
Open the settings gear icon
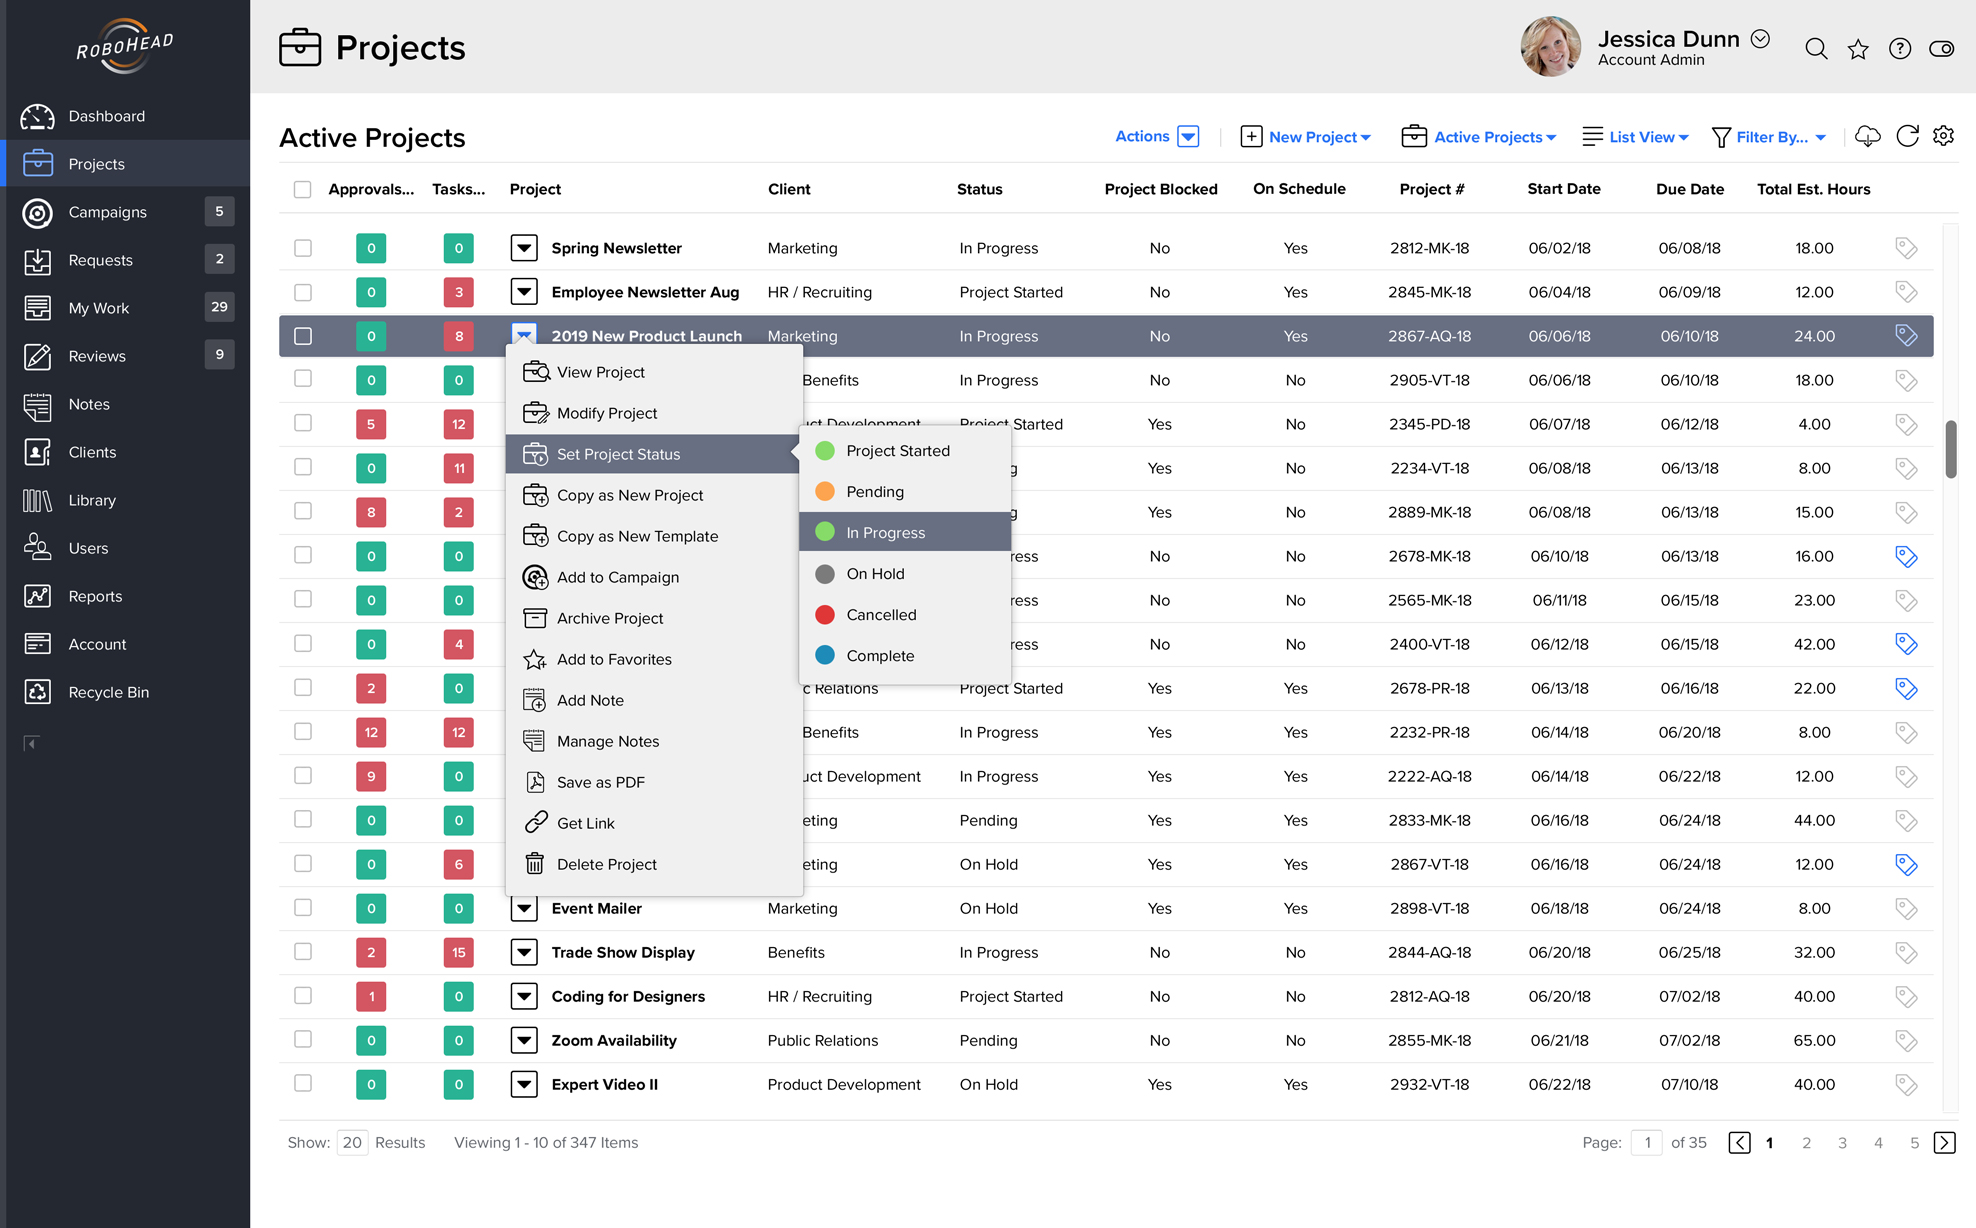click(x=1943, y=136)
